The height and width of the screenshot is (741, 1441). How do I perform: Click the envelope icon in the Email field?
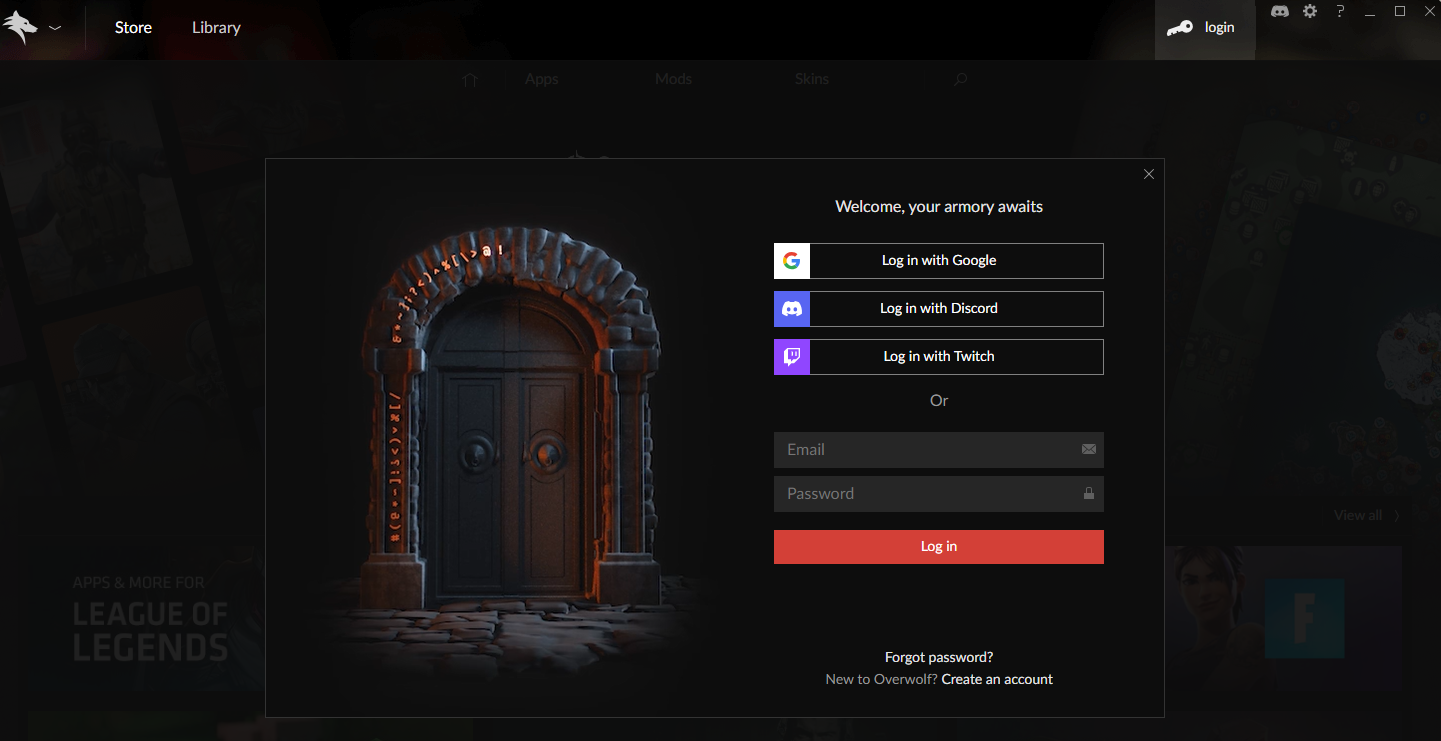coord(1089,450)
